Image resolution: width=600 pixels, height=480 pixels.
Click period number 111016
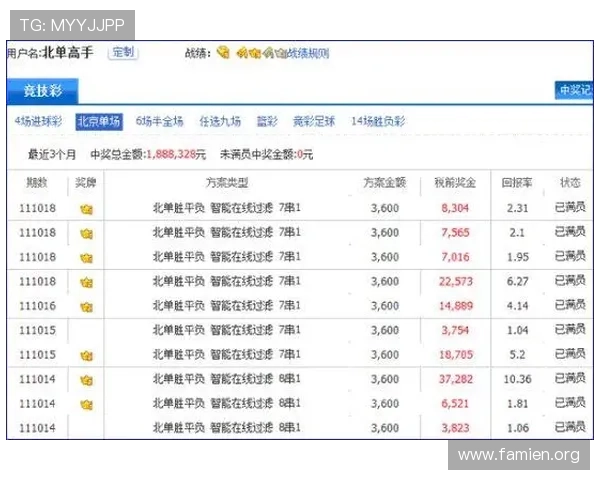tap(38, 306)
